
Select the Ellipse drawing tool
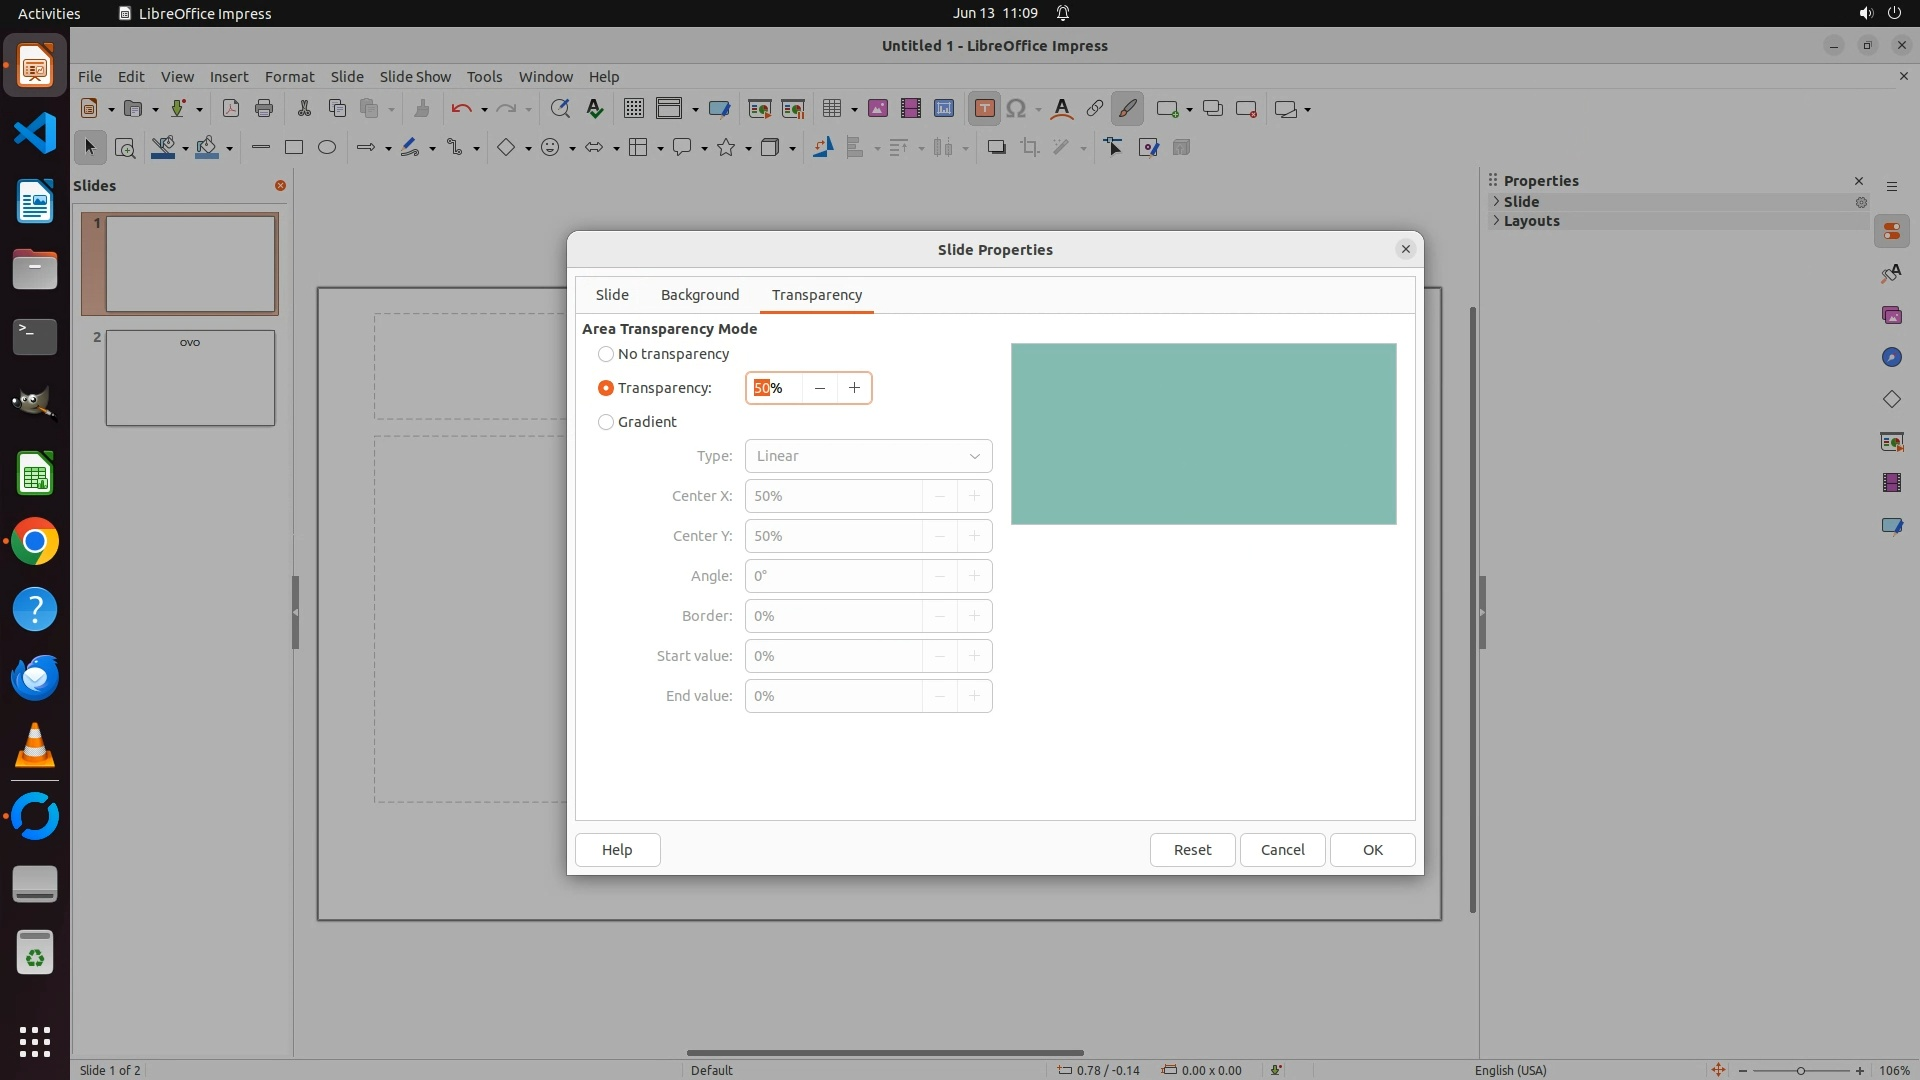(x=327, y=148)
